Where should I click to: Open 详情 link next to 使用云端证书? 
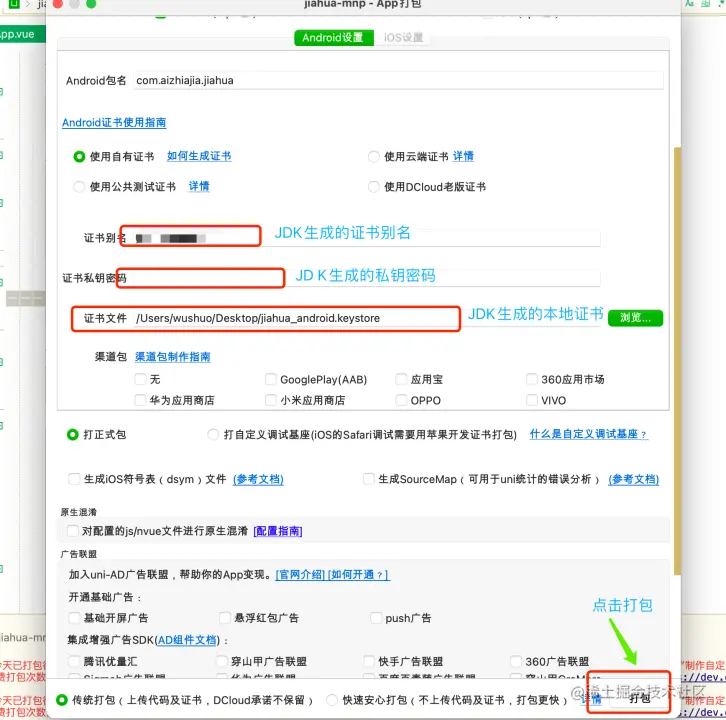coord(463,156)
